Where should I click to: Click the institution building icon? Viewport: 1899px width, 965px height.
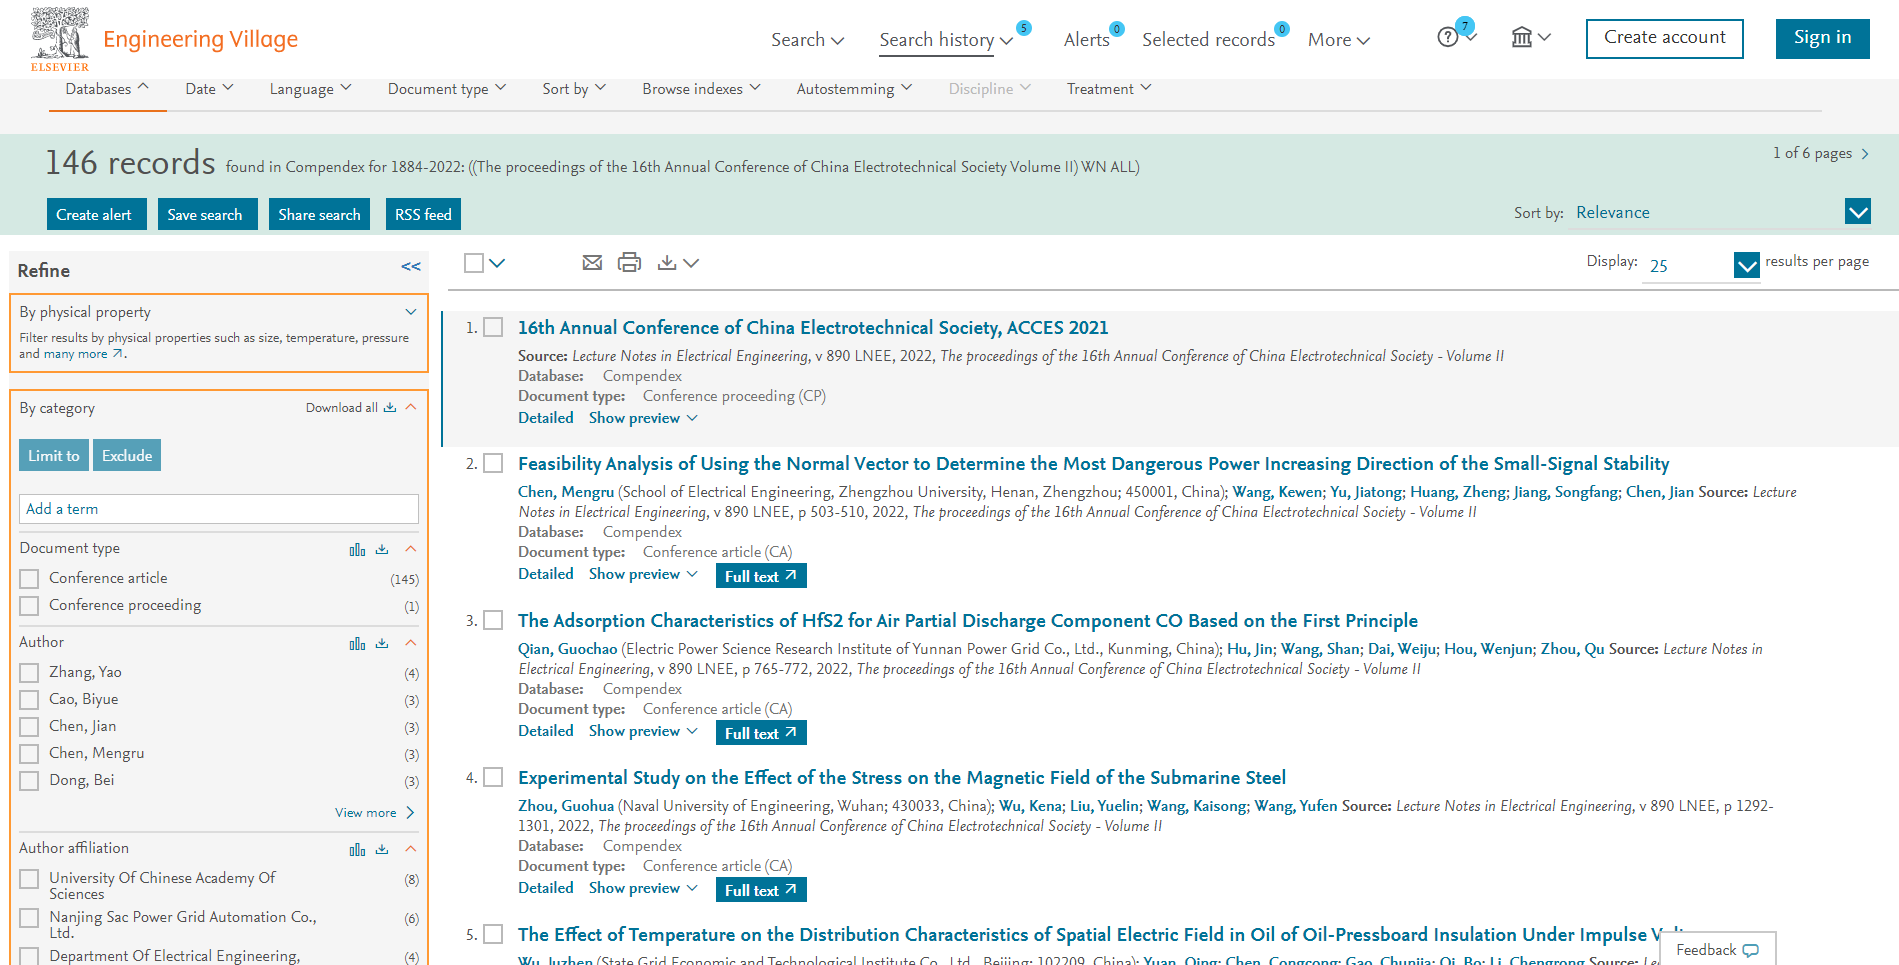[x=1521, y=38]
